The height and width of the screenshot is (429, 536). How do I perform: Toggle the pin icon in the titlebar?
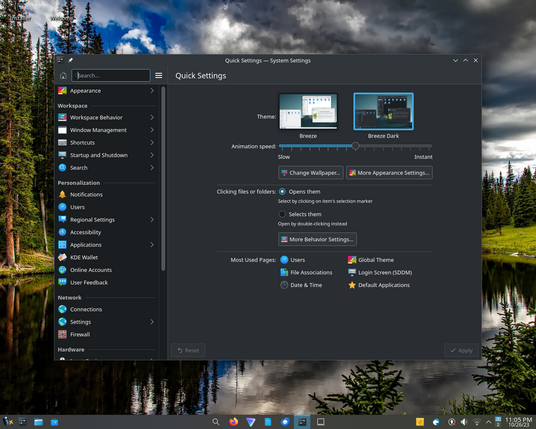click(x=70, y=61)
